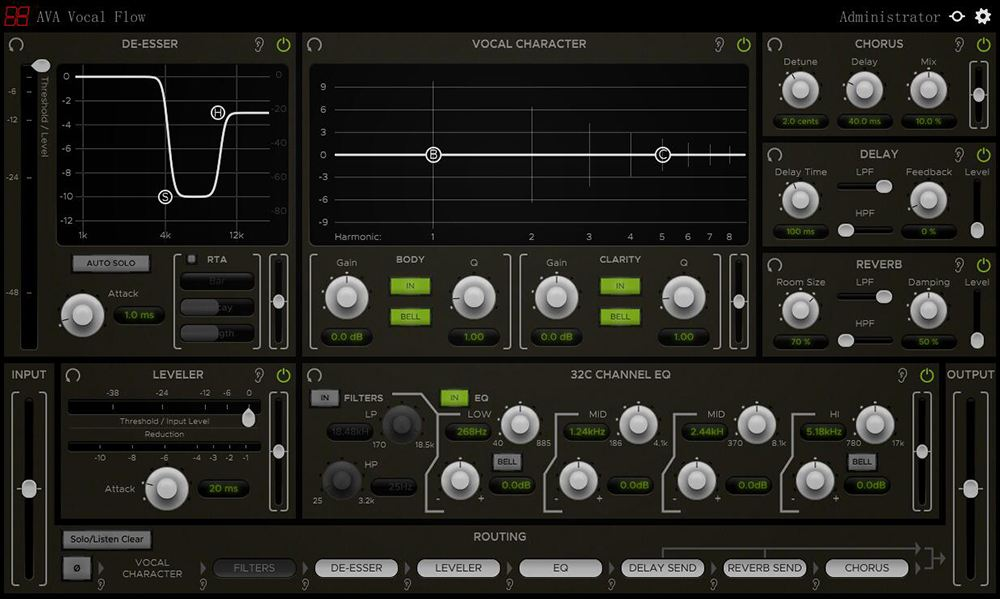Viewport: 1000px width, 599px height.
Task: Enable the RTA checkbox
Action: click(x=191, y=259)
